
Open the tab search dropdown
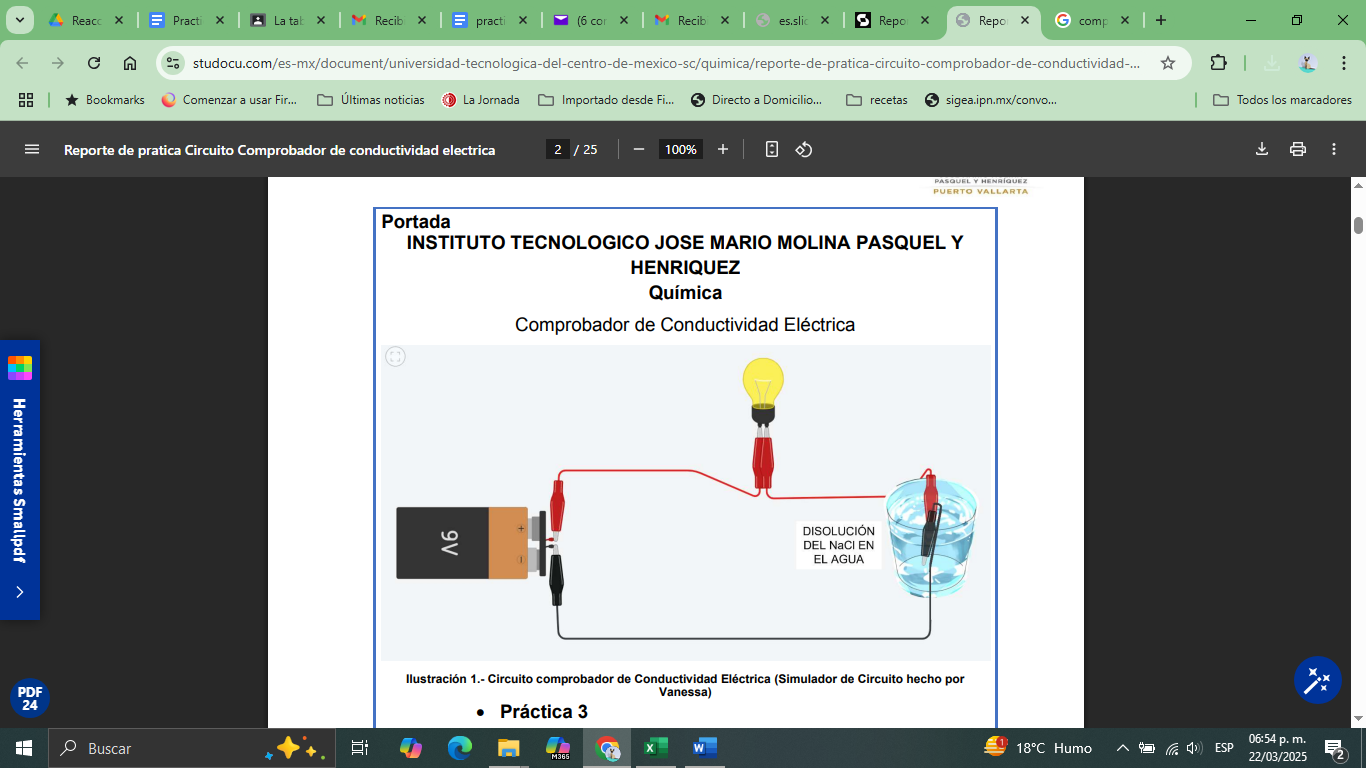pos(20,20)
